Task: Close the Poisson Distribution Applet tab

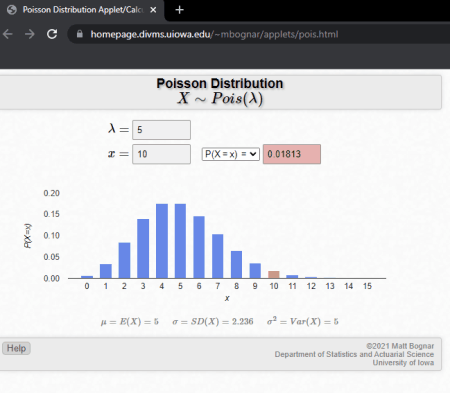Action: point(153,10)
